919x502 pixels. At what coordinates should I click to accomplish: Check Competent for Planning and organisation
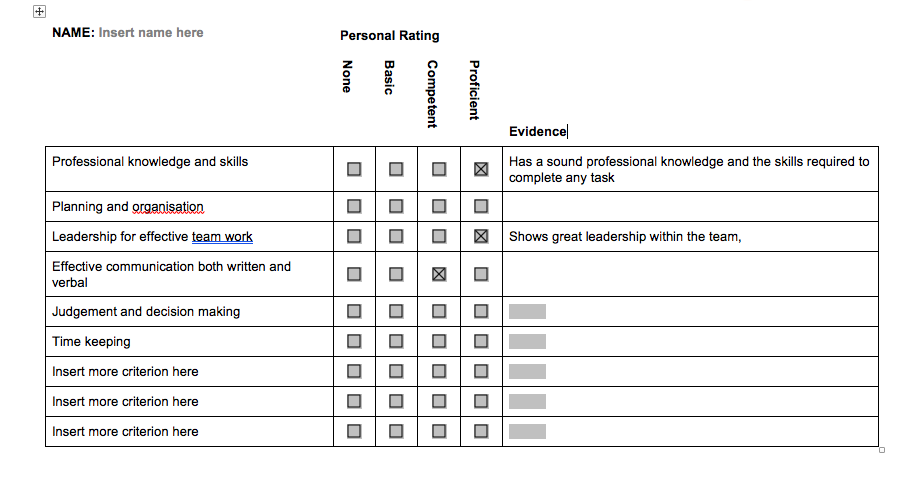[439, 206]
